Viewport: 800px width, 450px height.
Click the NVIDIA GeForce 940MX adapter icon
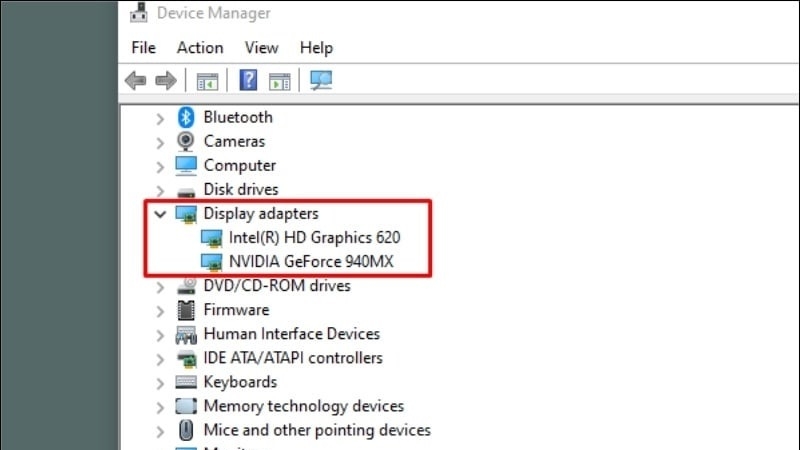(x=211, y=262)
